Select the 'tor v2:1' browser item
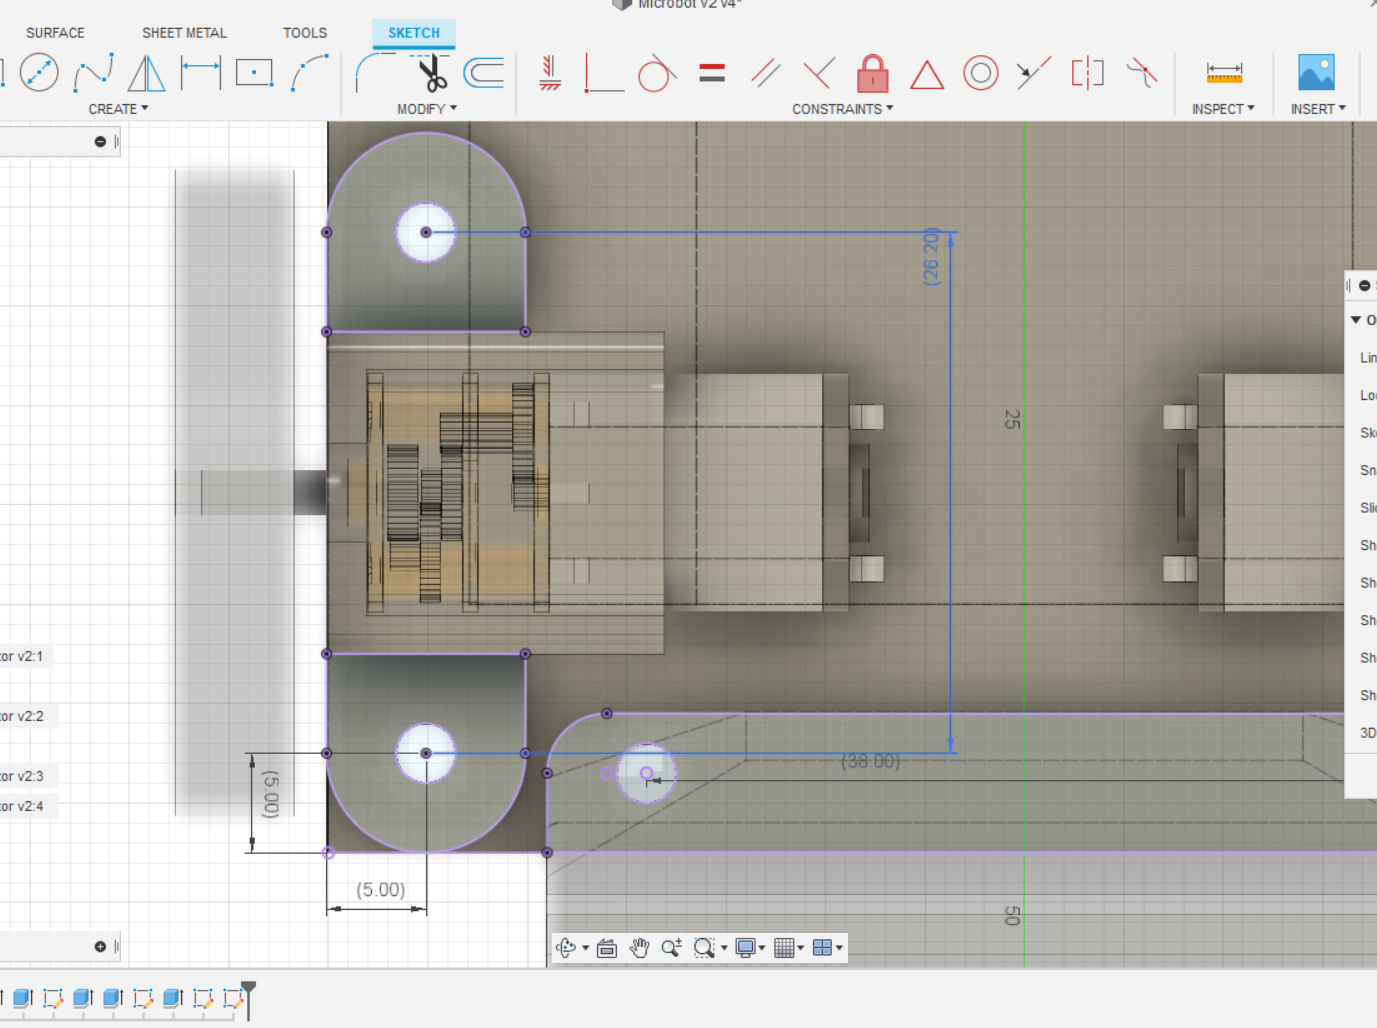Image resolution: width=1377 pixels, height=1028 pixels. (22, 656)
